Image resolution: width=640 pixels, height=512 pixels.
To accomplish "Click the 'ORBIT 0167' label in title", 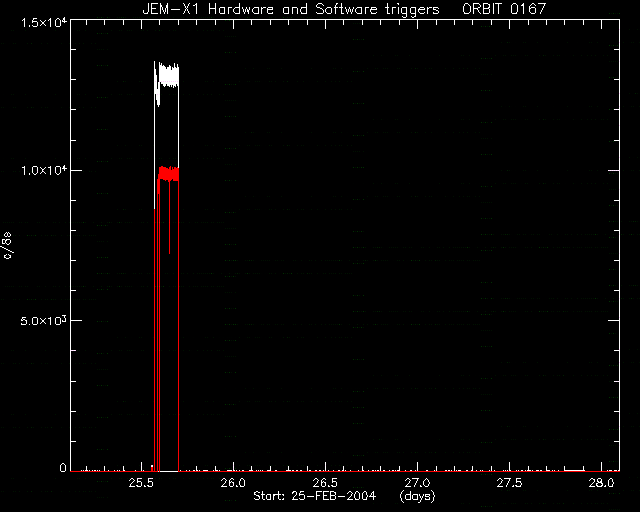I will (x=504, y=9).
